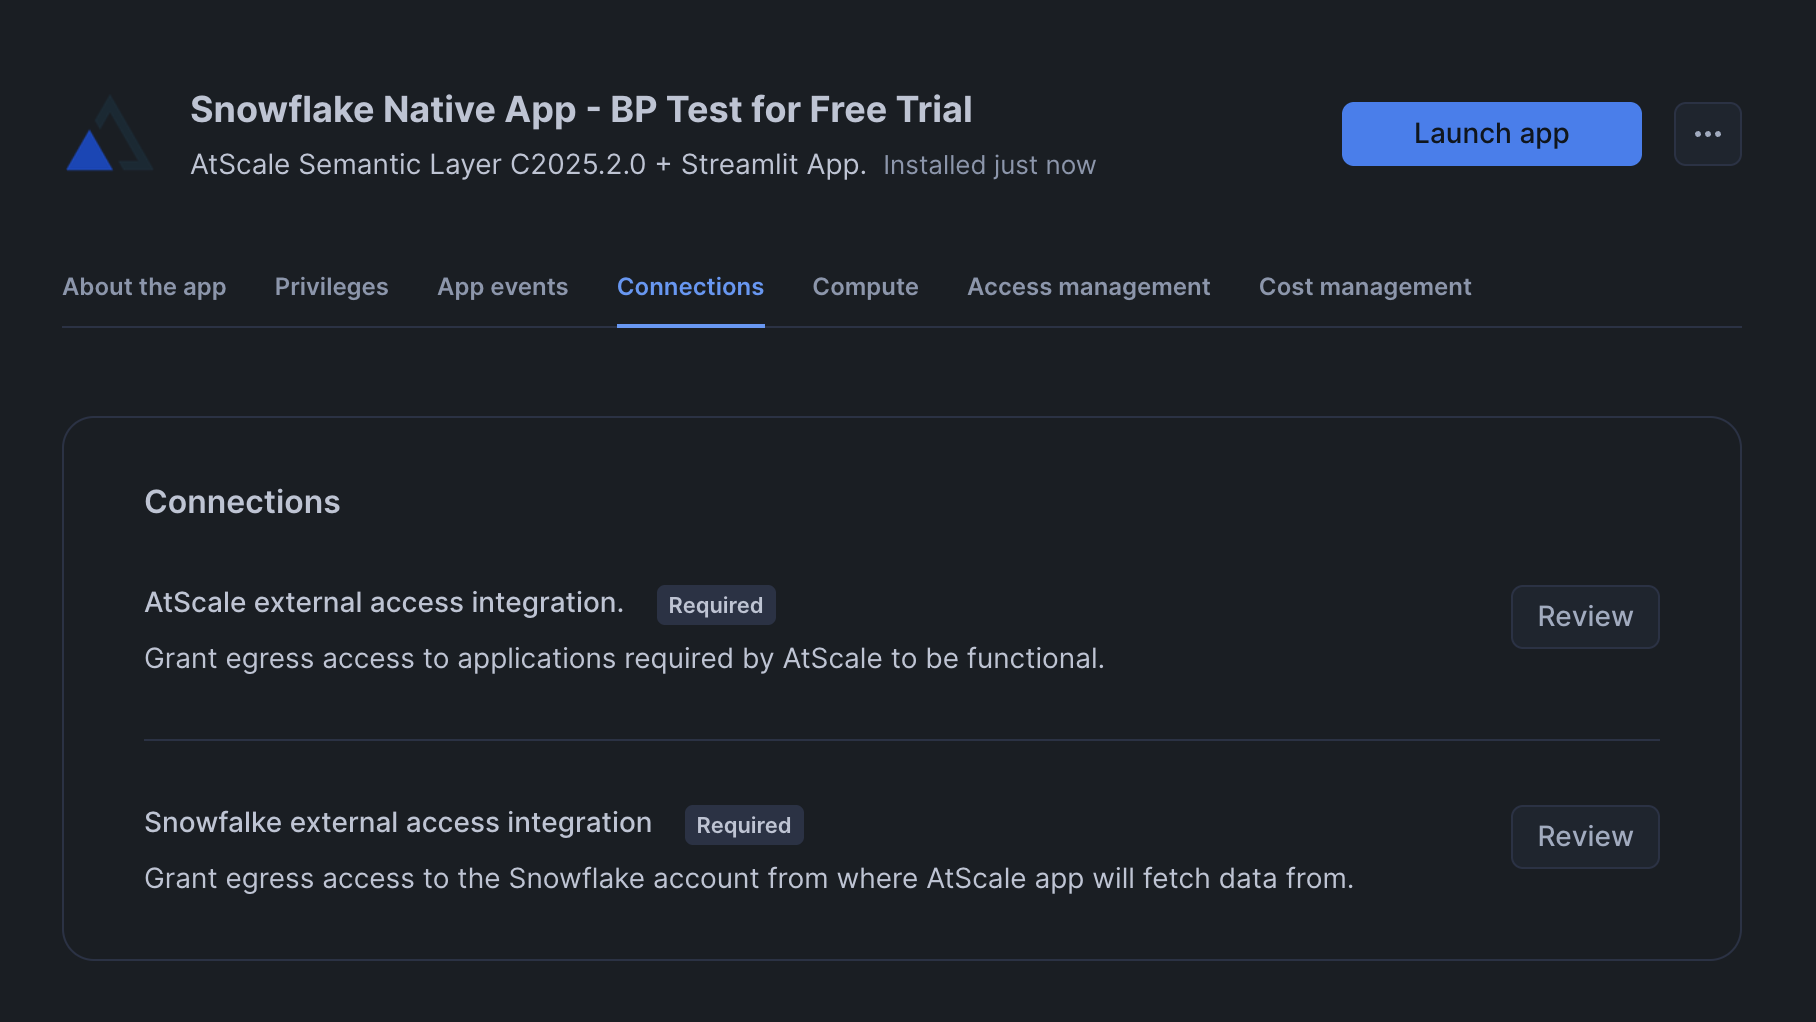
Task: Click the Connections section heading
Action: pyautogui.click(x=242, y=502)
